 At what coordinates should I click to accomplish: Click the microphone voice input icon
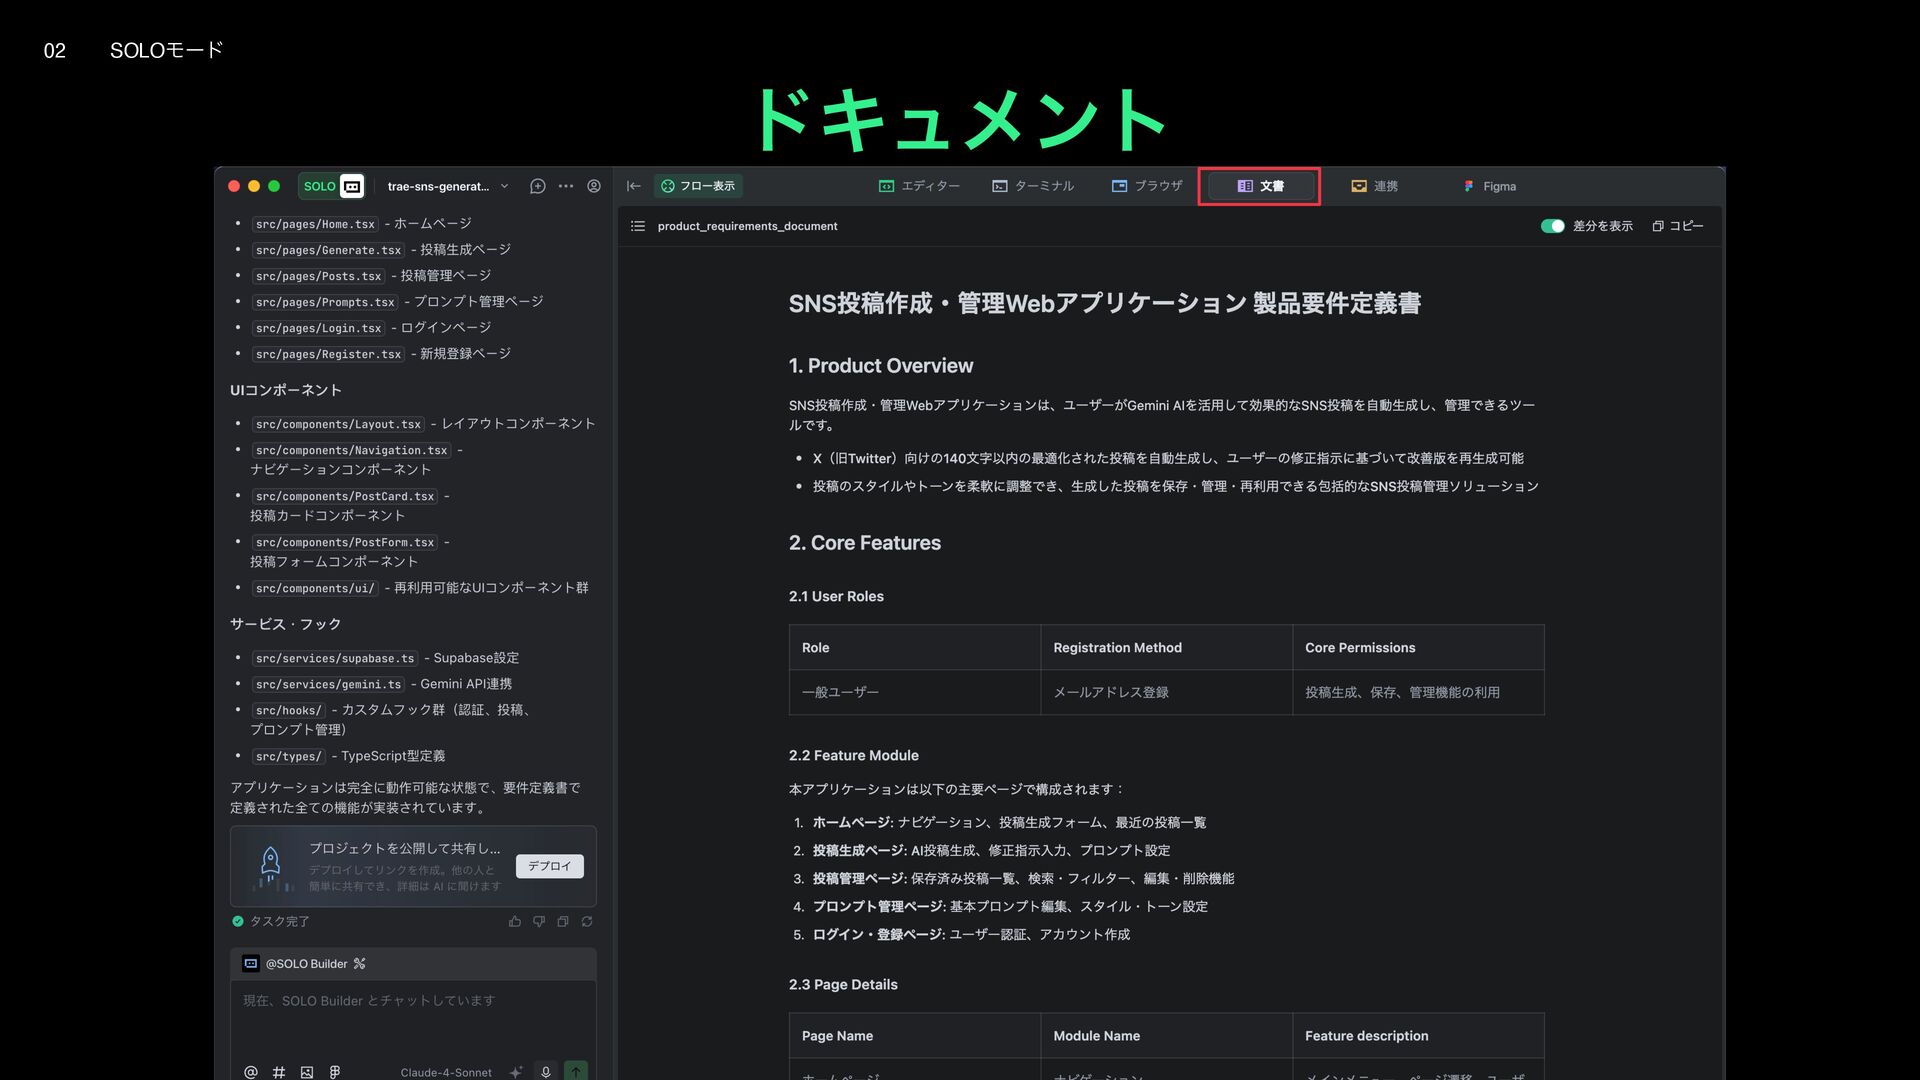tap(546, 1071)
